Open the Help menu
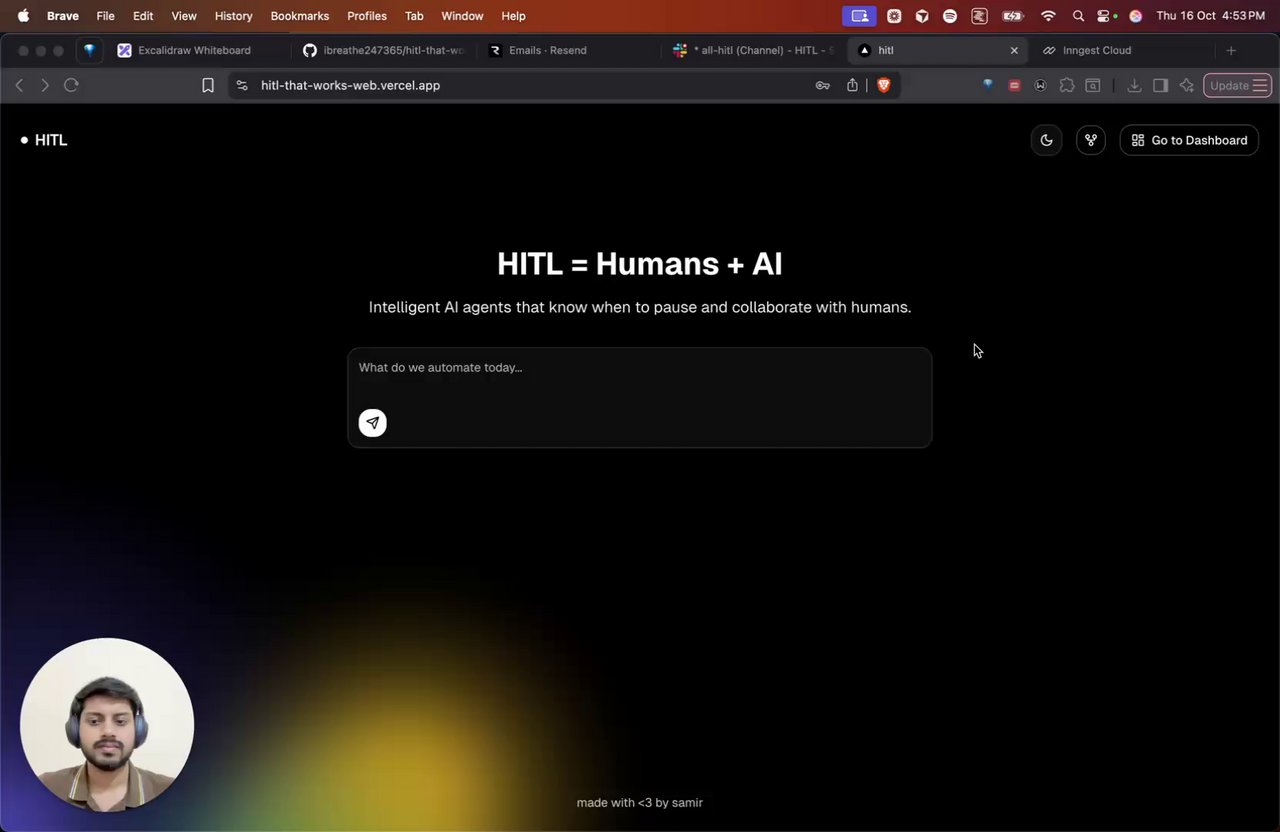This screenshot has height=832, width=1280. click(x=513, y=16)
